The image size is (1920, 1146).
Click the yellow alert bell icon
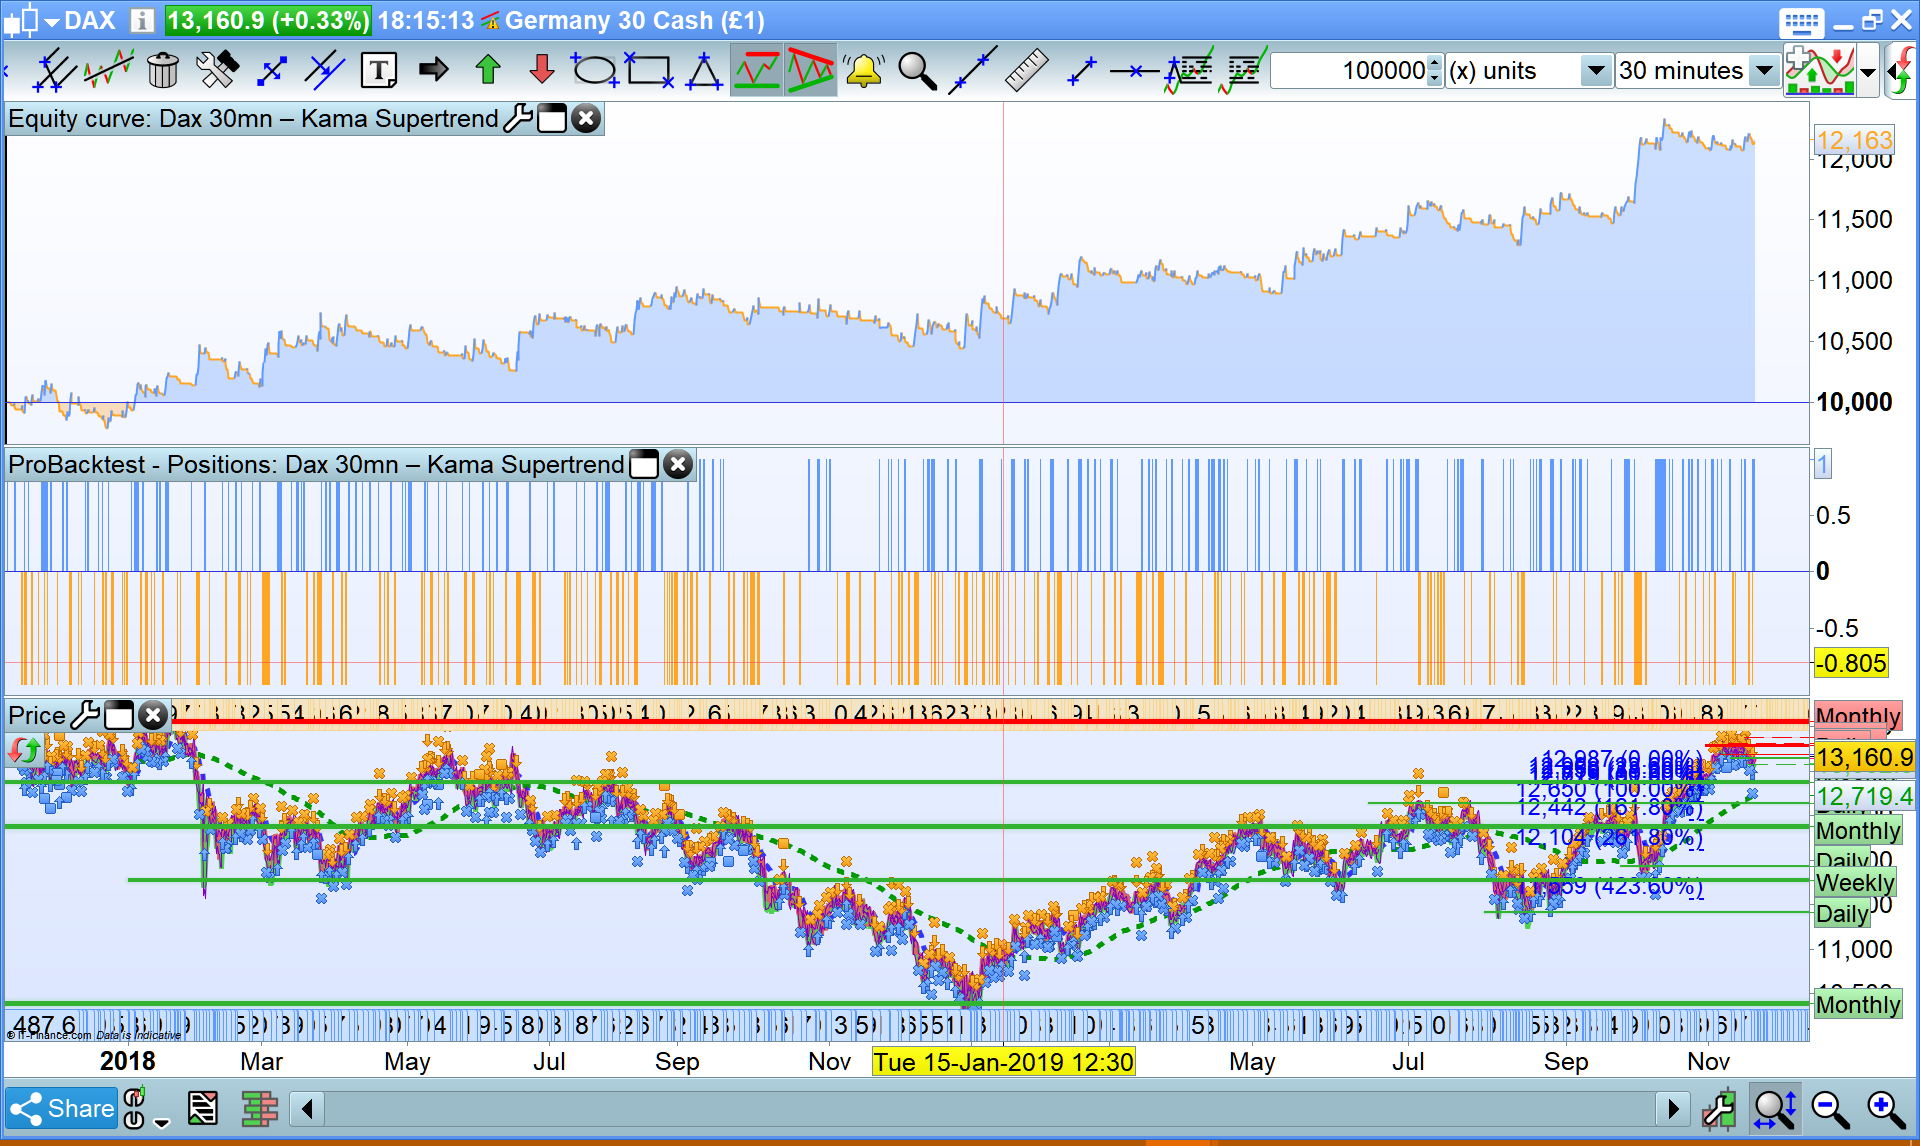pos(863,70)
